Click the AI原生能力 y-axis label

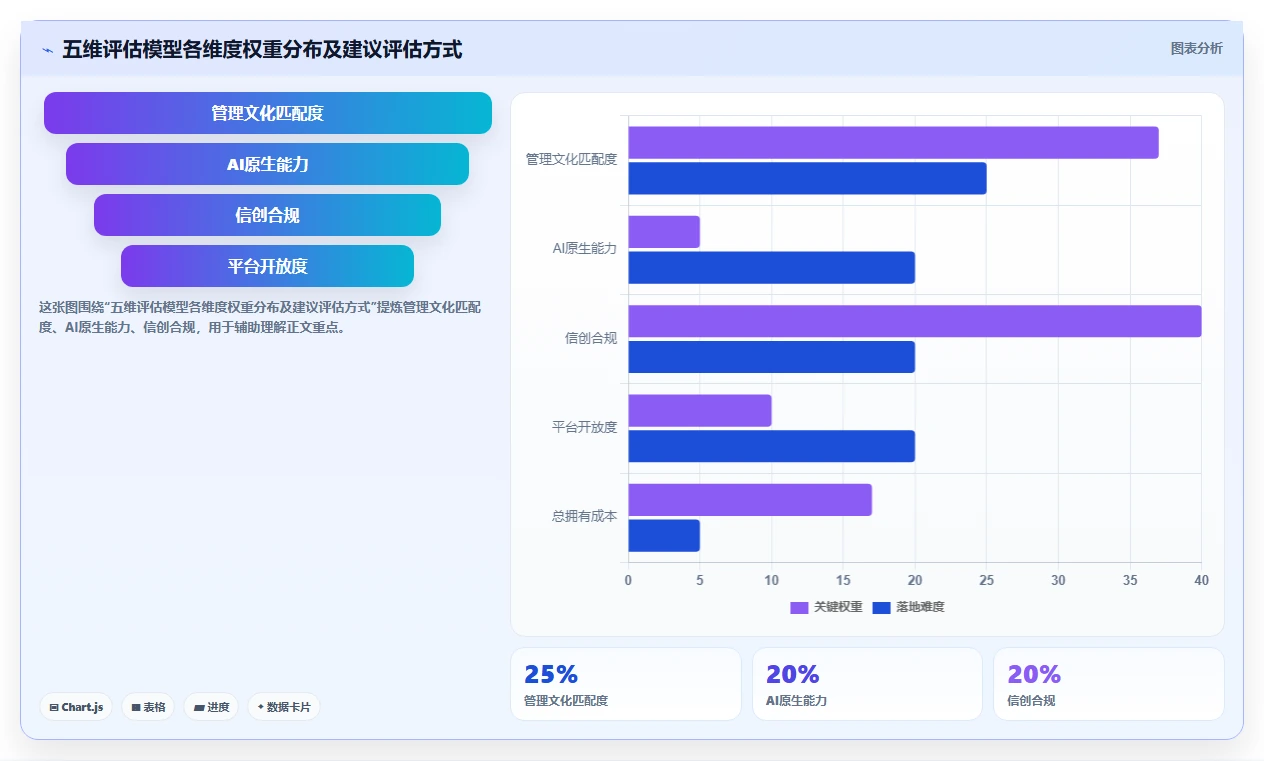point(585,248)
